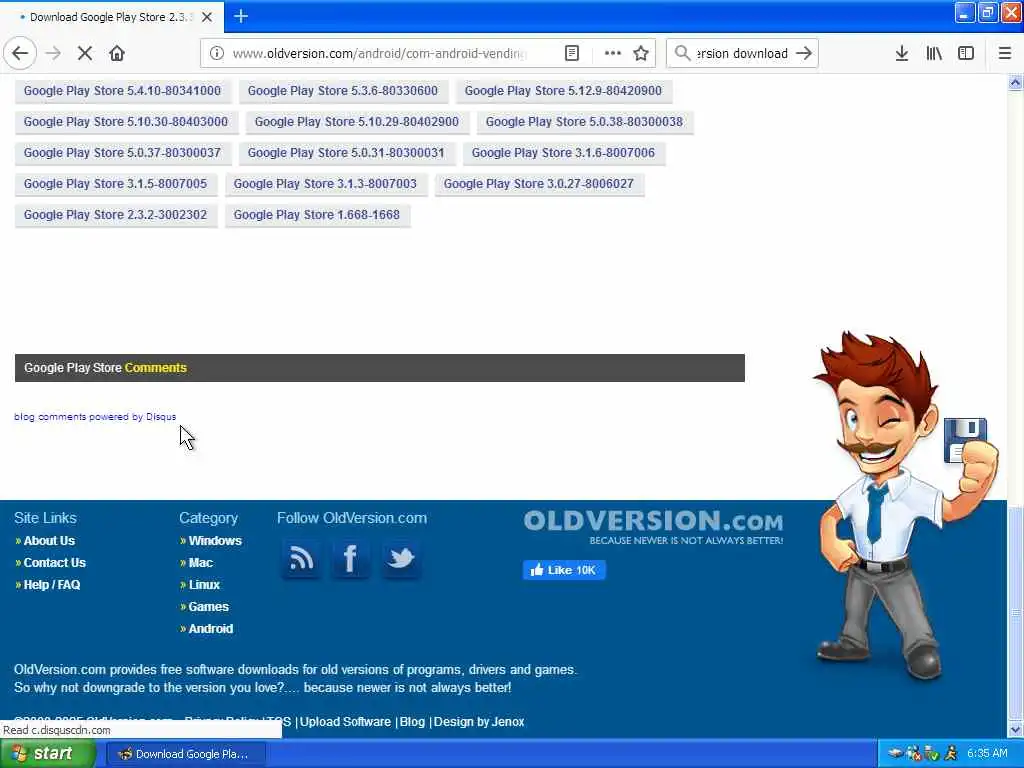Visit the Contact Us footer link
This screenshot has width=1024, height=768.
coord(55,563)
